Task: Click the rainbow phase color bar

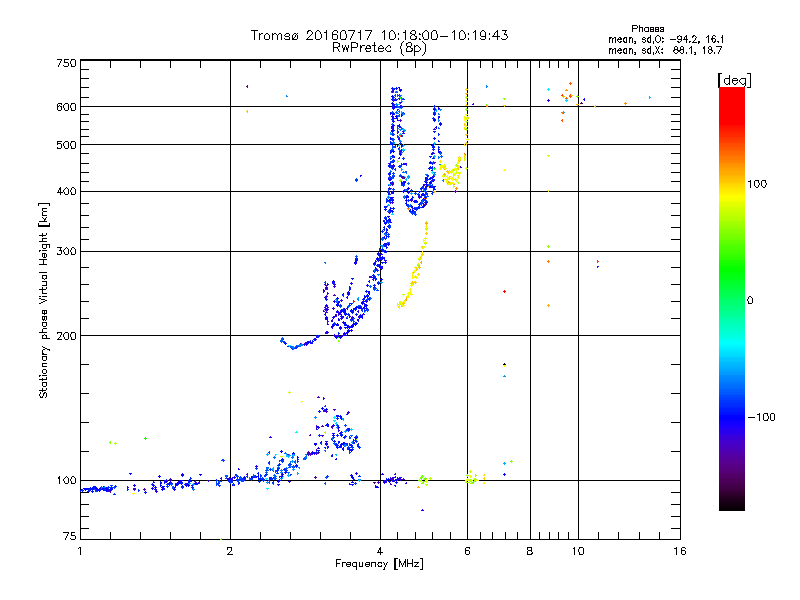Action: (x=732, y=298)
